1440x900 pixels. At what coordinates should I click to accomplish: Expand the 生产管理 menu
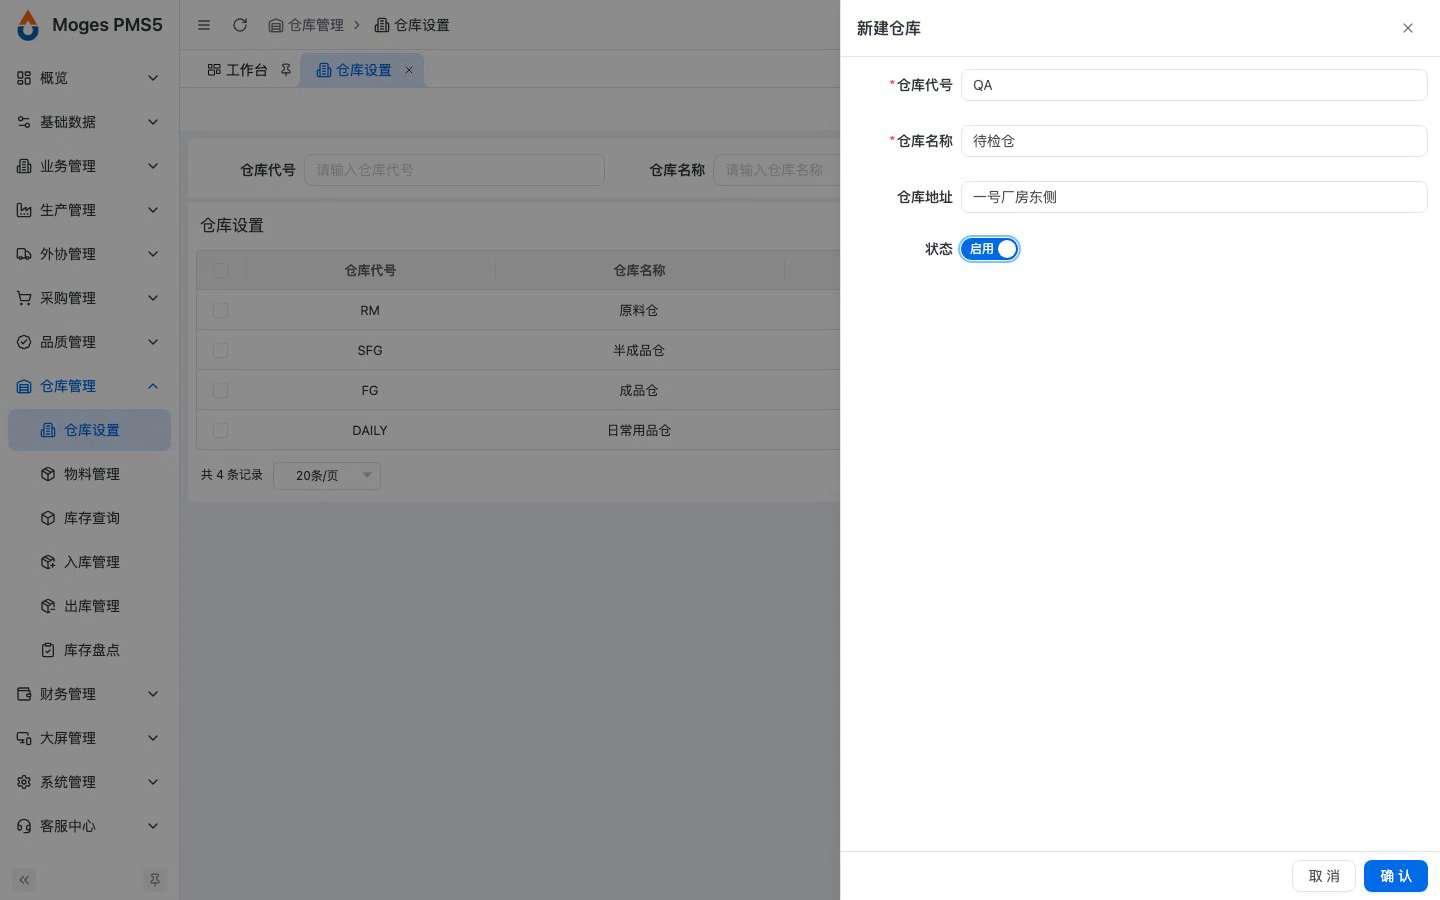click(89, 210)
